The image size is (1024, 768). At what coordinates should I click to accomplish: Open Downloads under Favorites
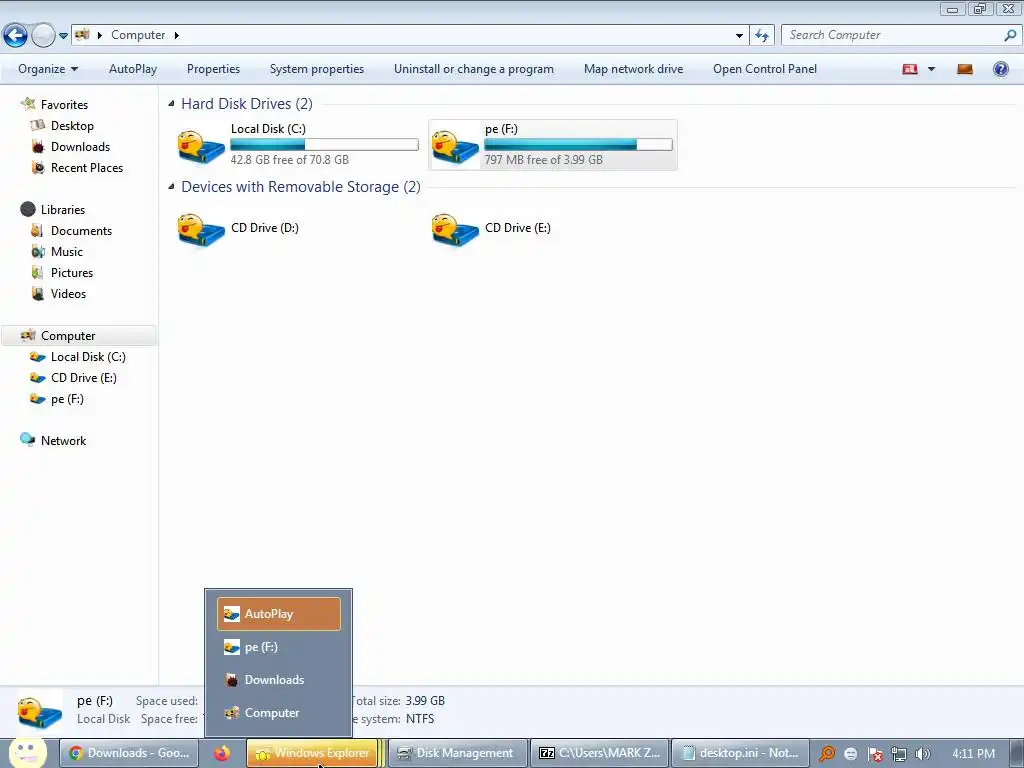[x=80, y=147]
